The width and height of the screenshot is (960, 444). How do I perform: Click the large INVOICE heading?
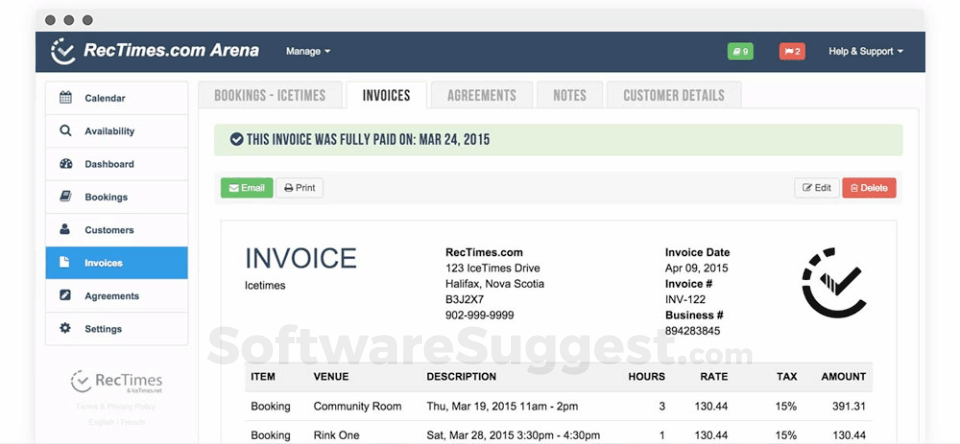[x=301, y=258]
